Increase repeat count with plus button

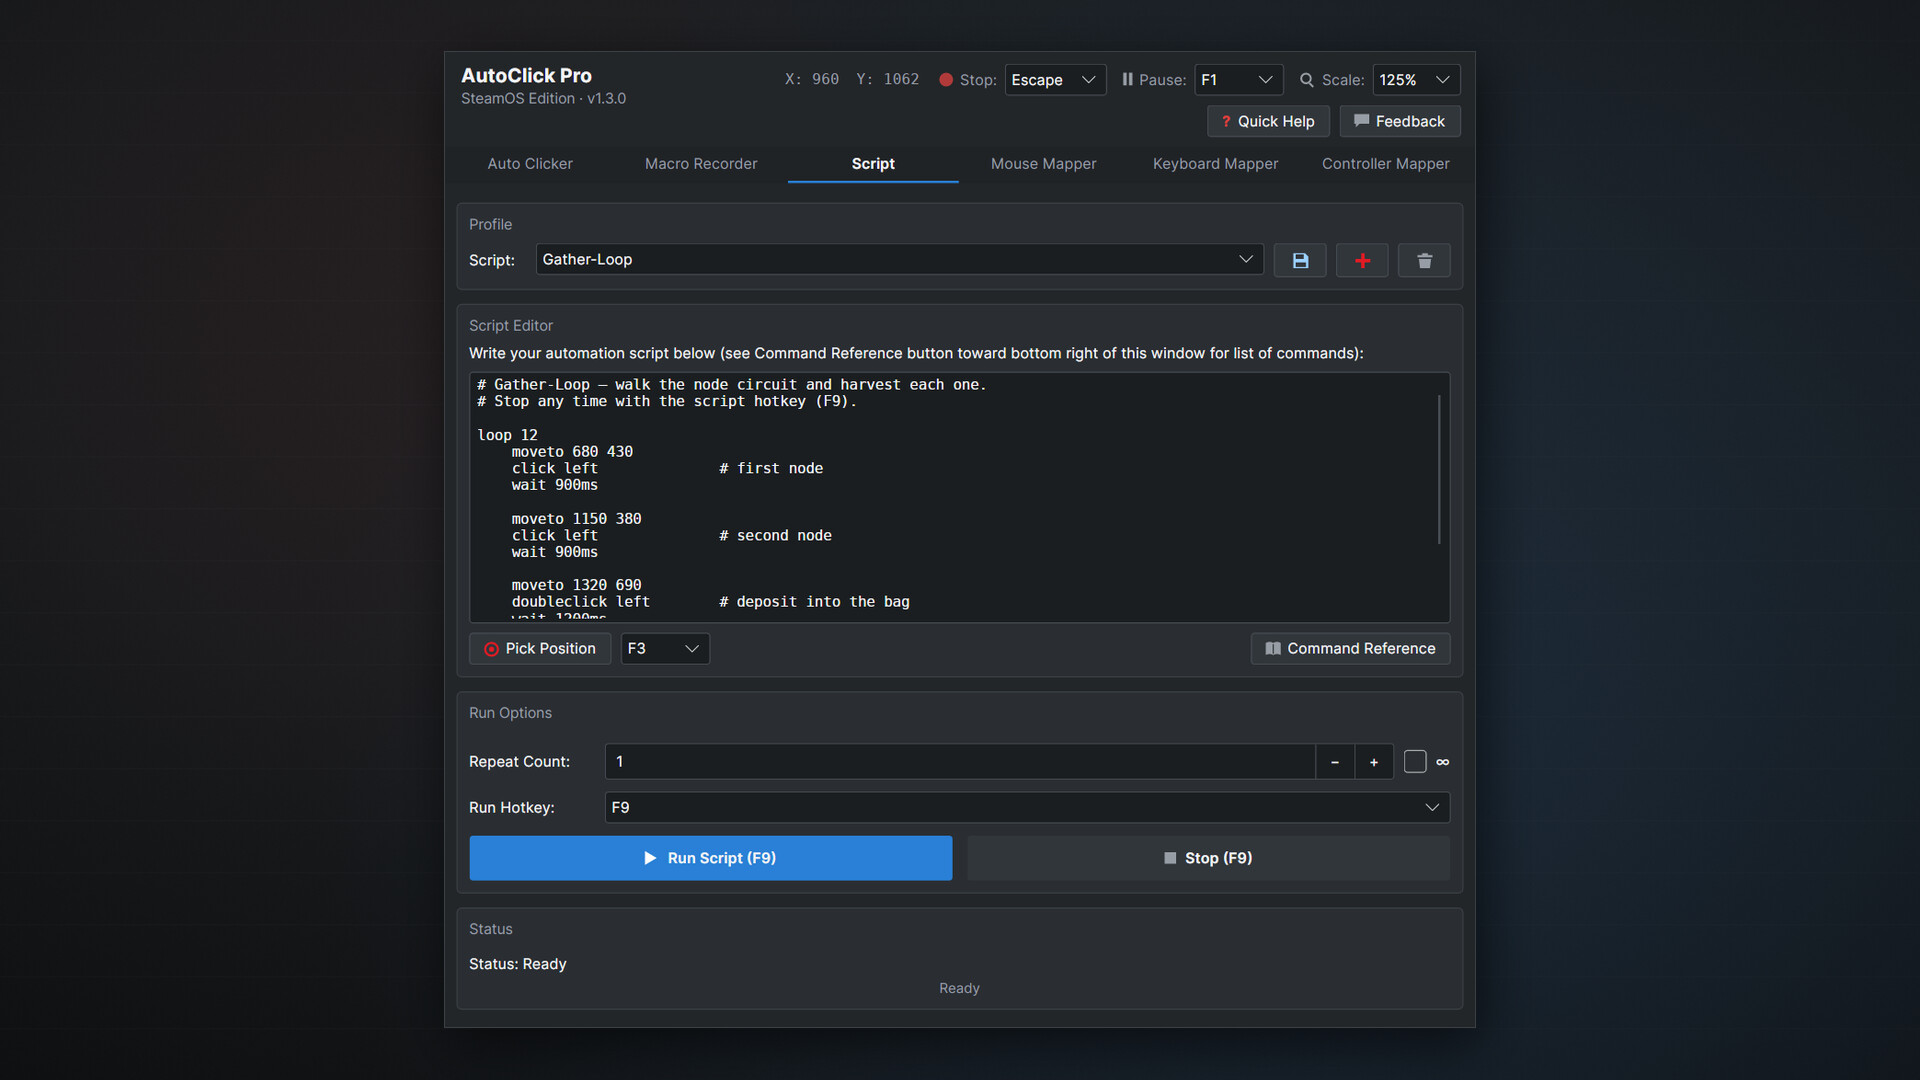tap(1374, 762)
